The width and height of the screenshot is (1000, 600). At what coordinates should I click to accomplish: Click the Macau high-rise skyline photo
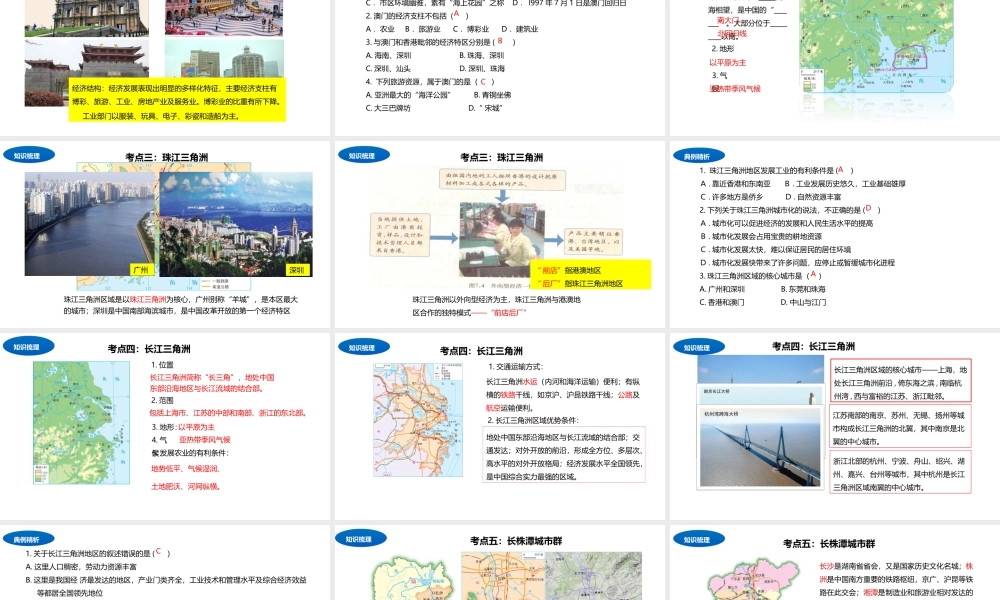[224, 59]
